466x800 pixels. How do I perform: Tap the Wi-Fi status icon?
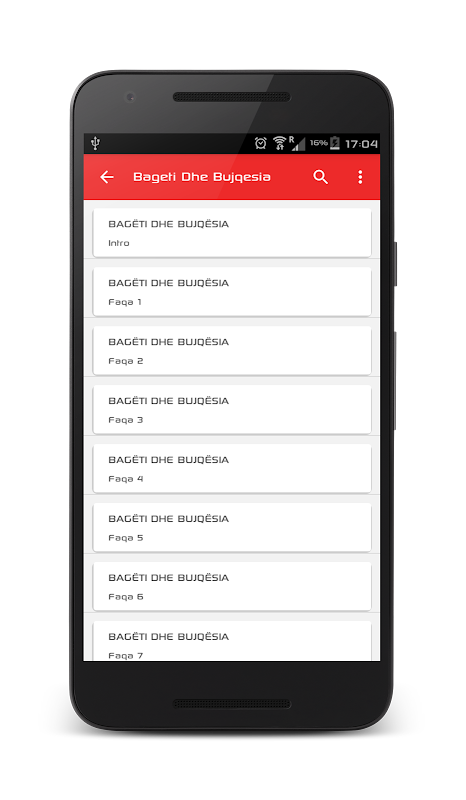[280, 143]
